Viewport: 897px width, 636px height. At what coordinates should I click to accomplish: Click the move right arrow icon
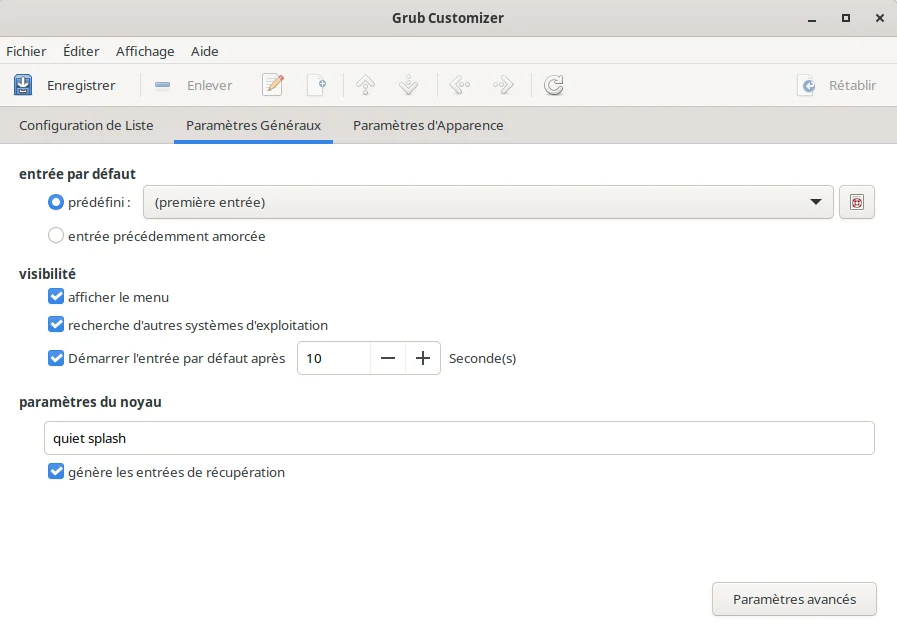[x=503, y=85]
